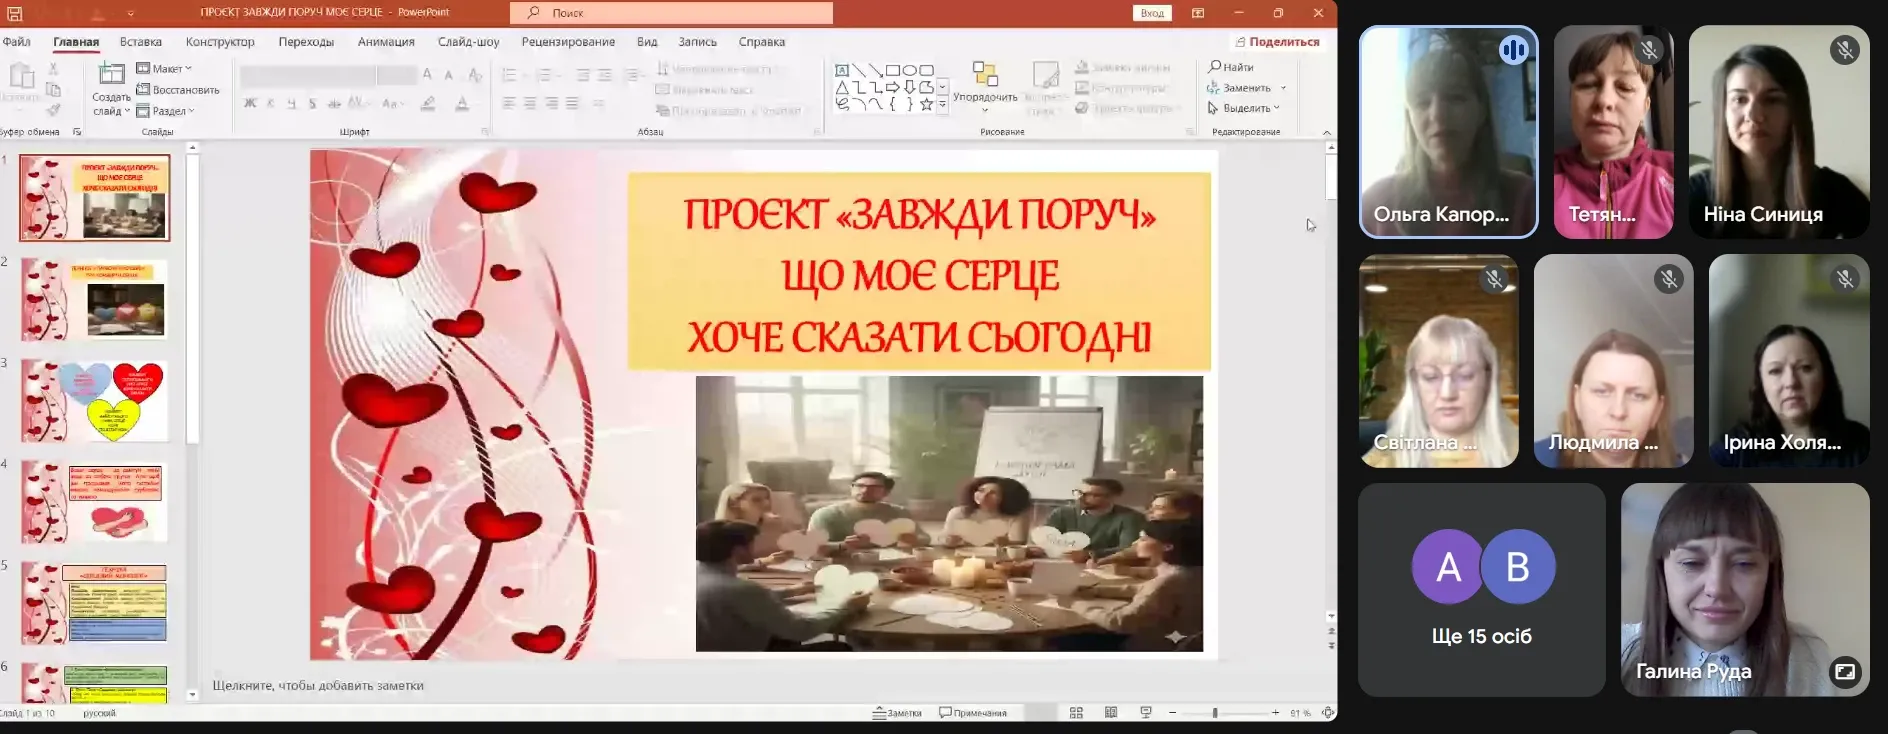Open the Раздел section dropdown
Screen dimensions: 1888x734
coord(167,111)
